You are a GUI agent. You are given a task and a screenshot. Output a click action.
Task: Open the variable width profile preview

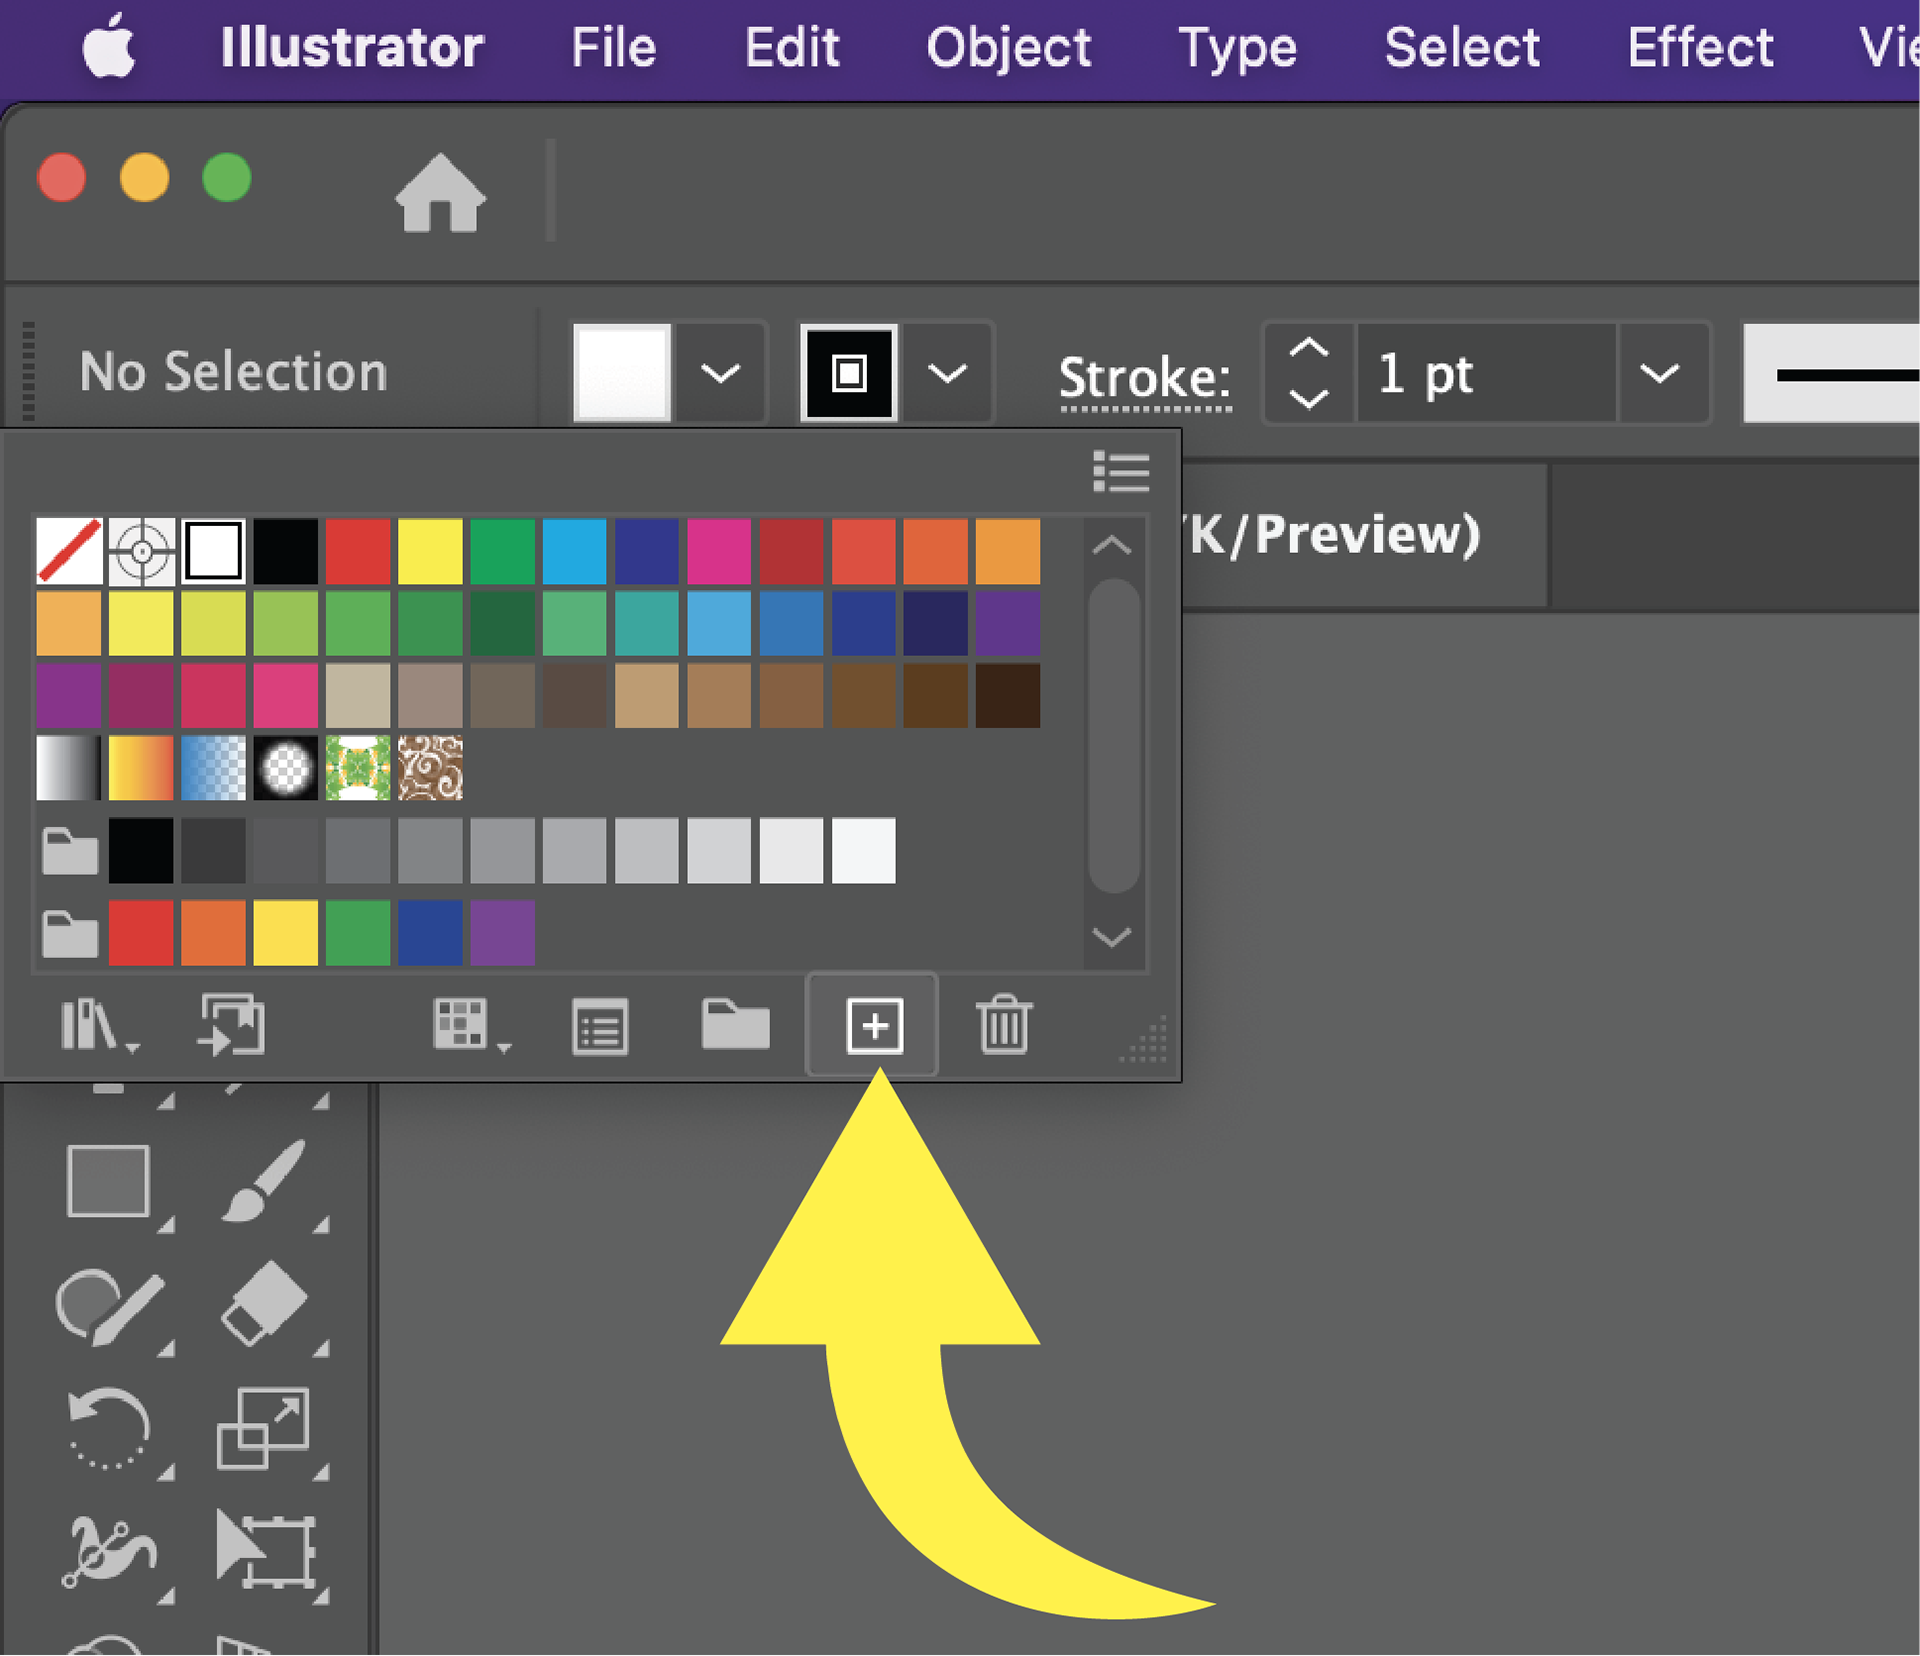tap(1831, 373)
